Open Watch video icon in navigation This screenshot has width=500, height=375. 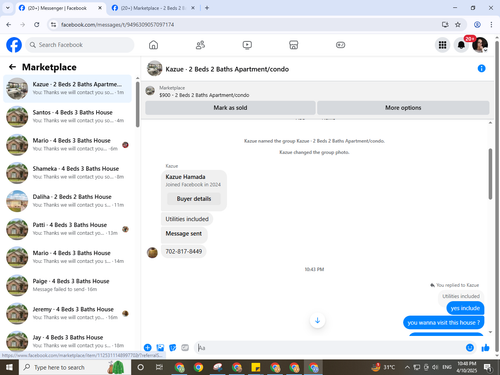point(247,45)
